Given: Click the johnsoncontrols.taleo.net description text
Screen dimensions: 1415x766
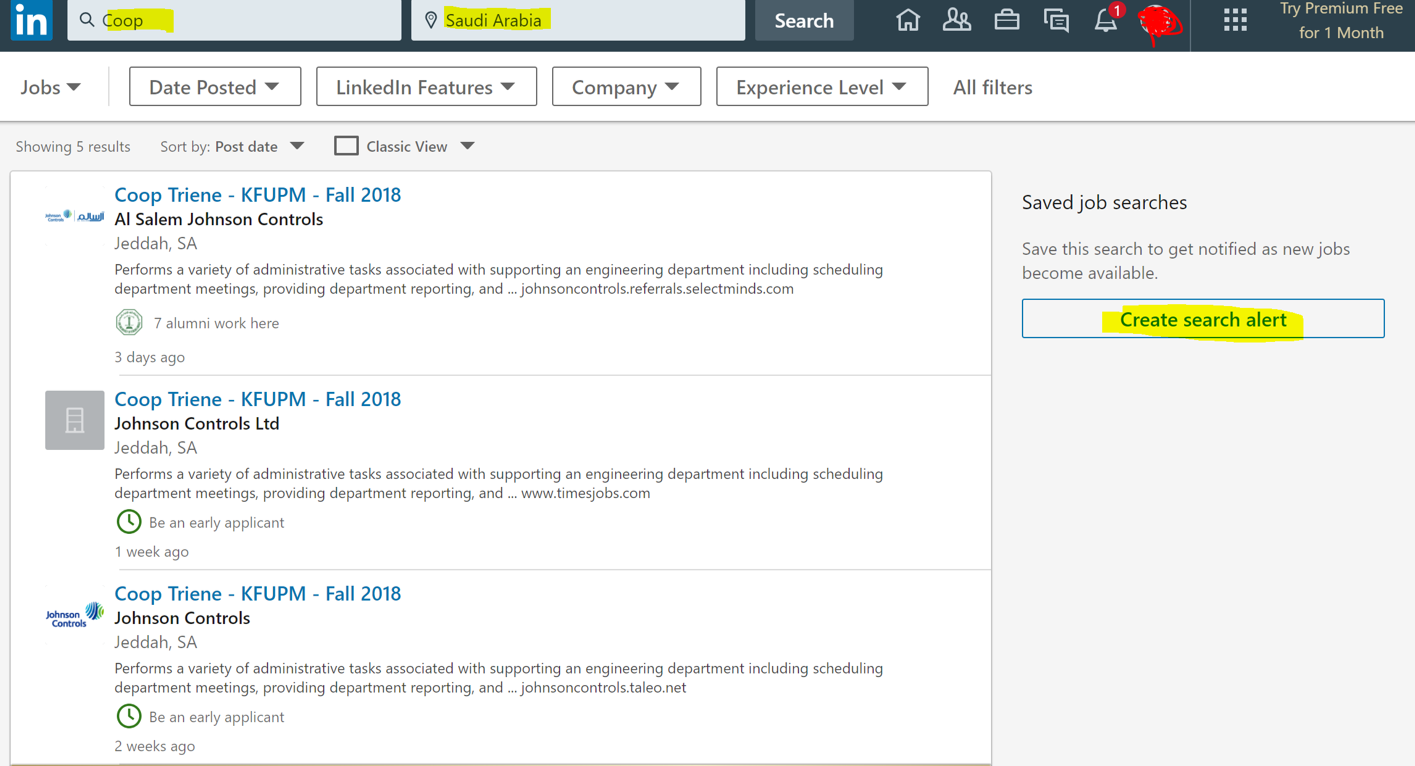Looking at the screenshot, I should click(604, 688).
